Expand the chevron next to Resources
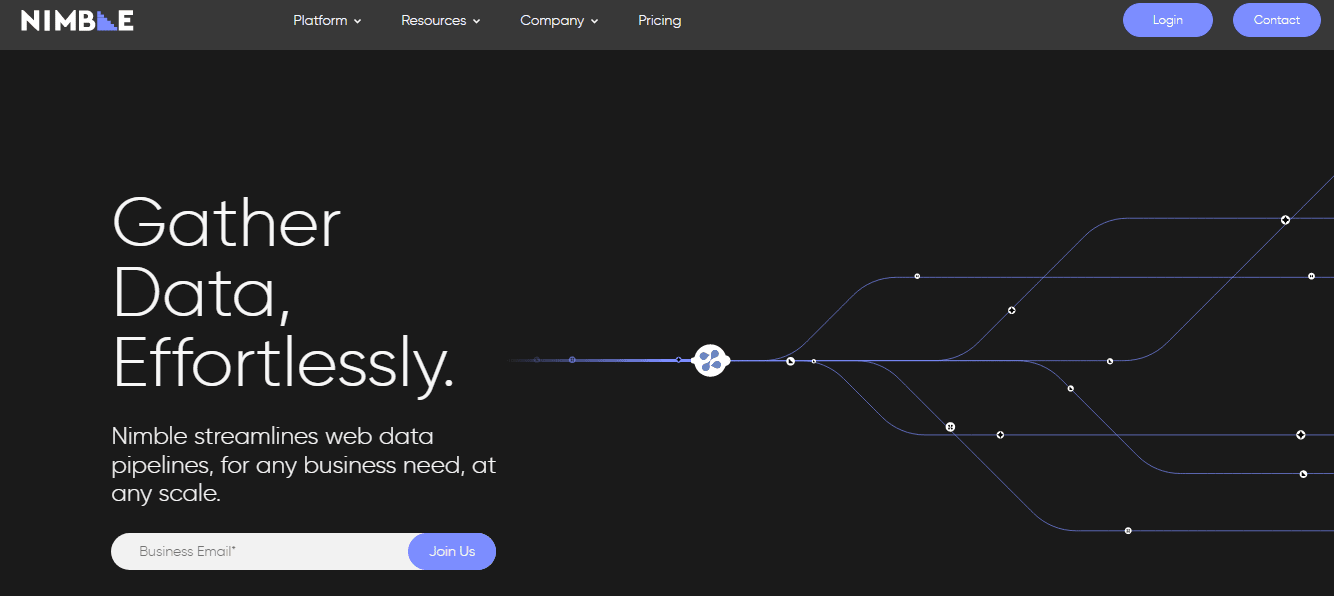1334x596 pixels. coord(477,21)
